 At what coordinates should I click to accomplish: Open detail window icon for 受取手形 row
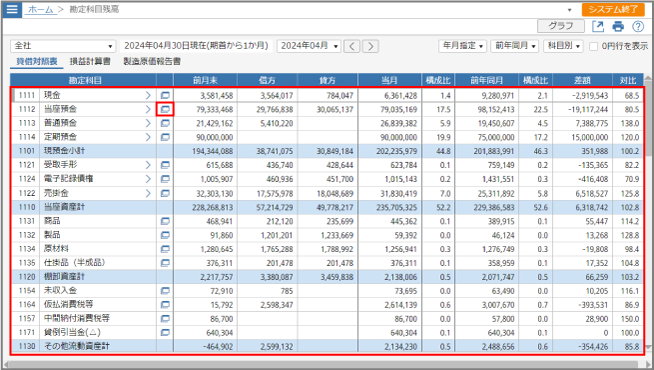click(x=165, y=165)
